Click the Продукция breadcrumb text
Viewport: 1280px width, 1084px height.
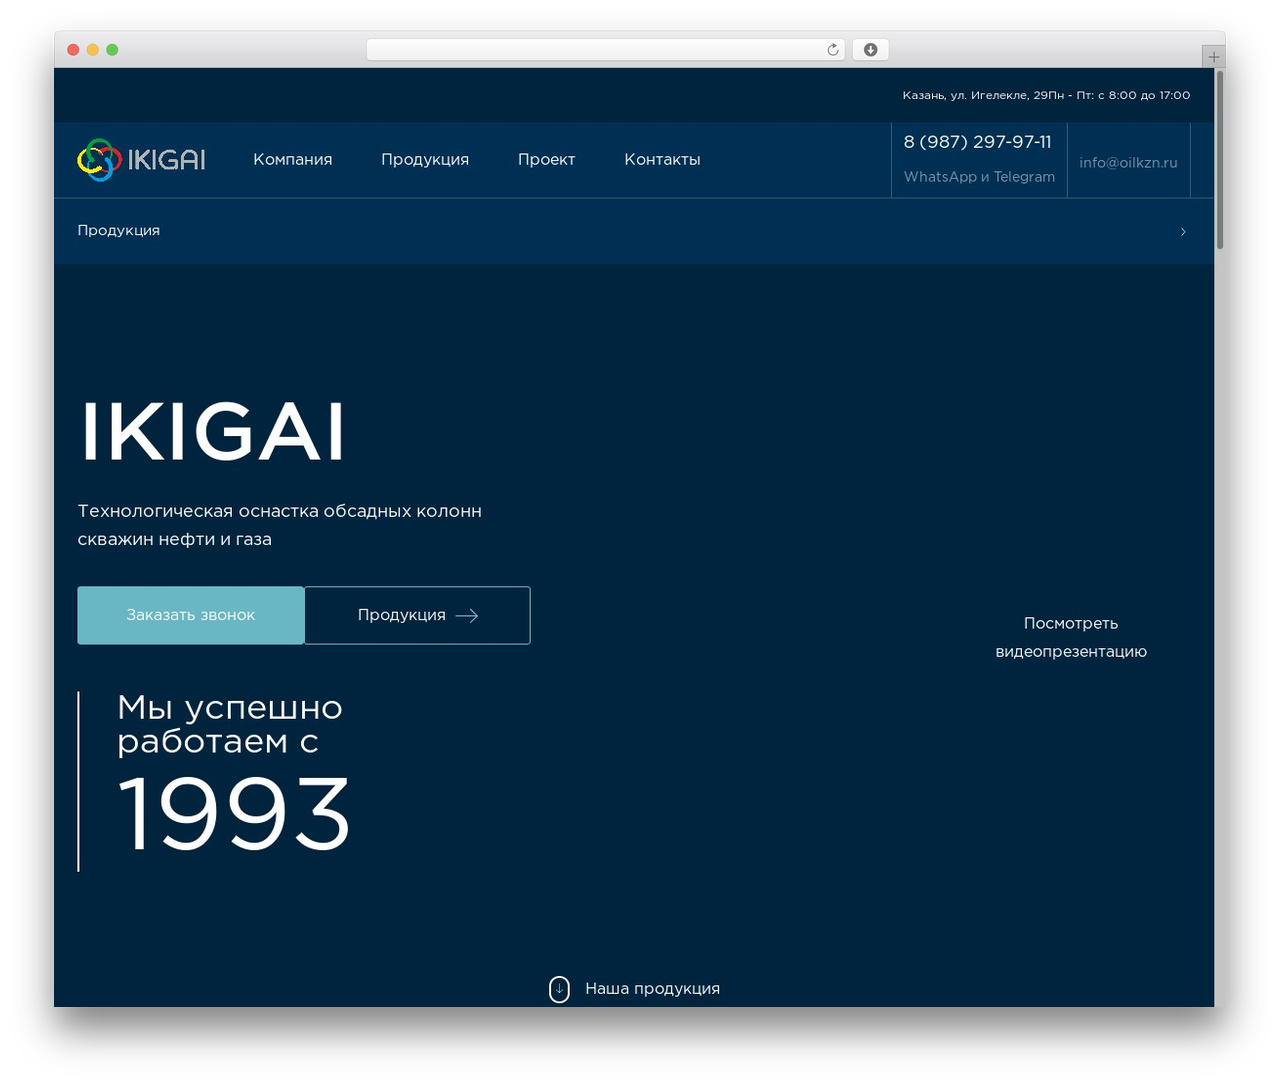point(119,230)
